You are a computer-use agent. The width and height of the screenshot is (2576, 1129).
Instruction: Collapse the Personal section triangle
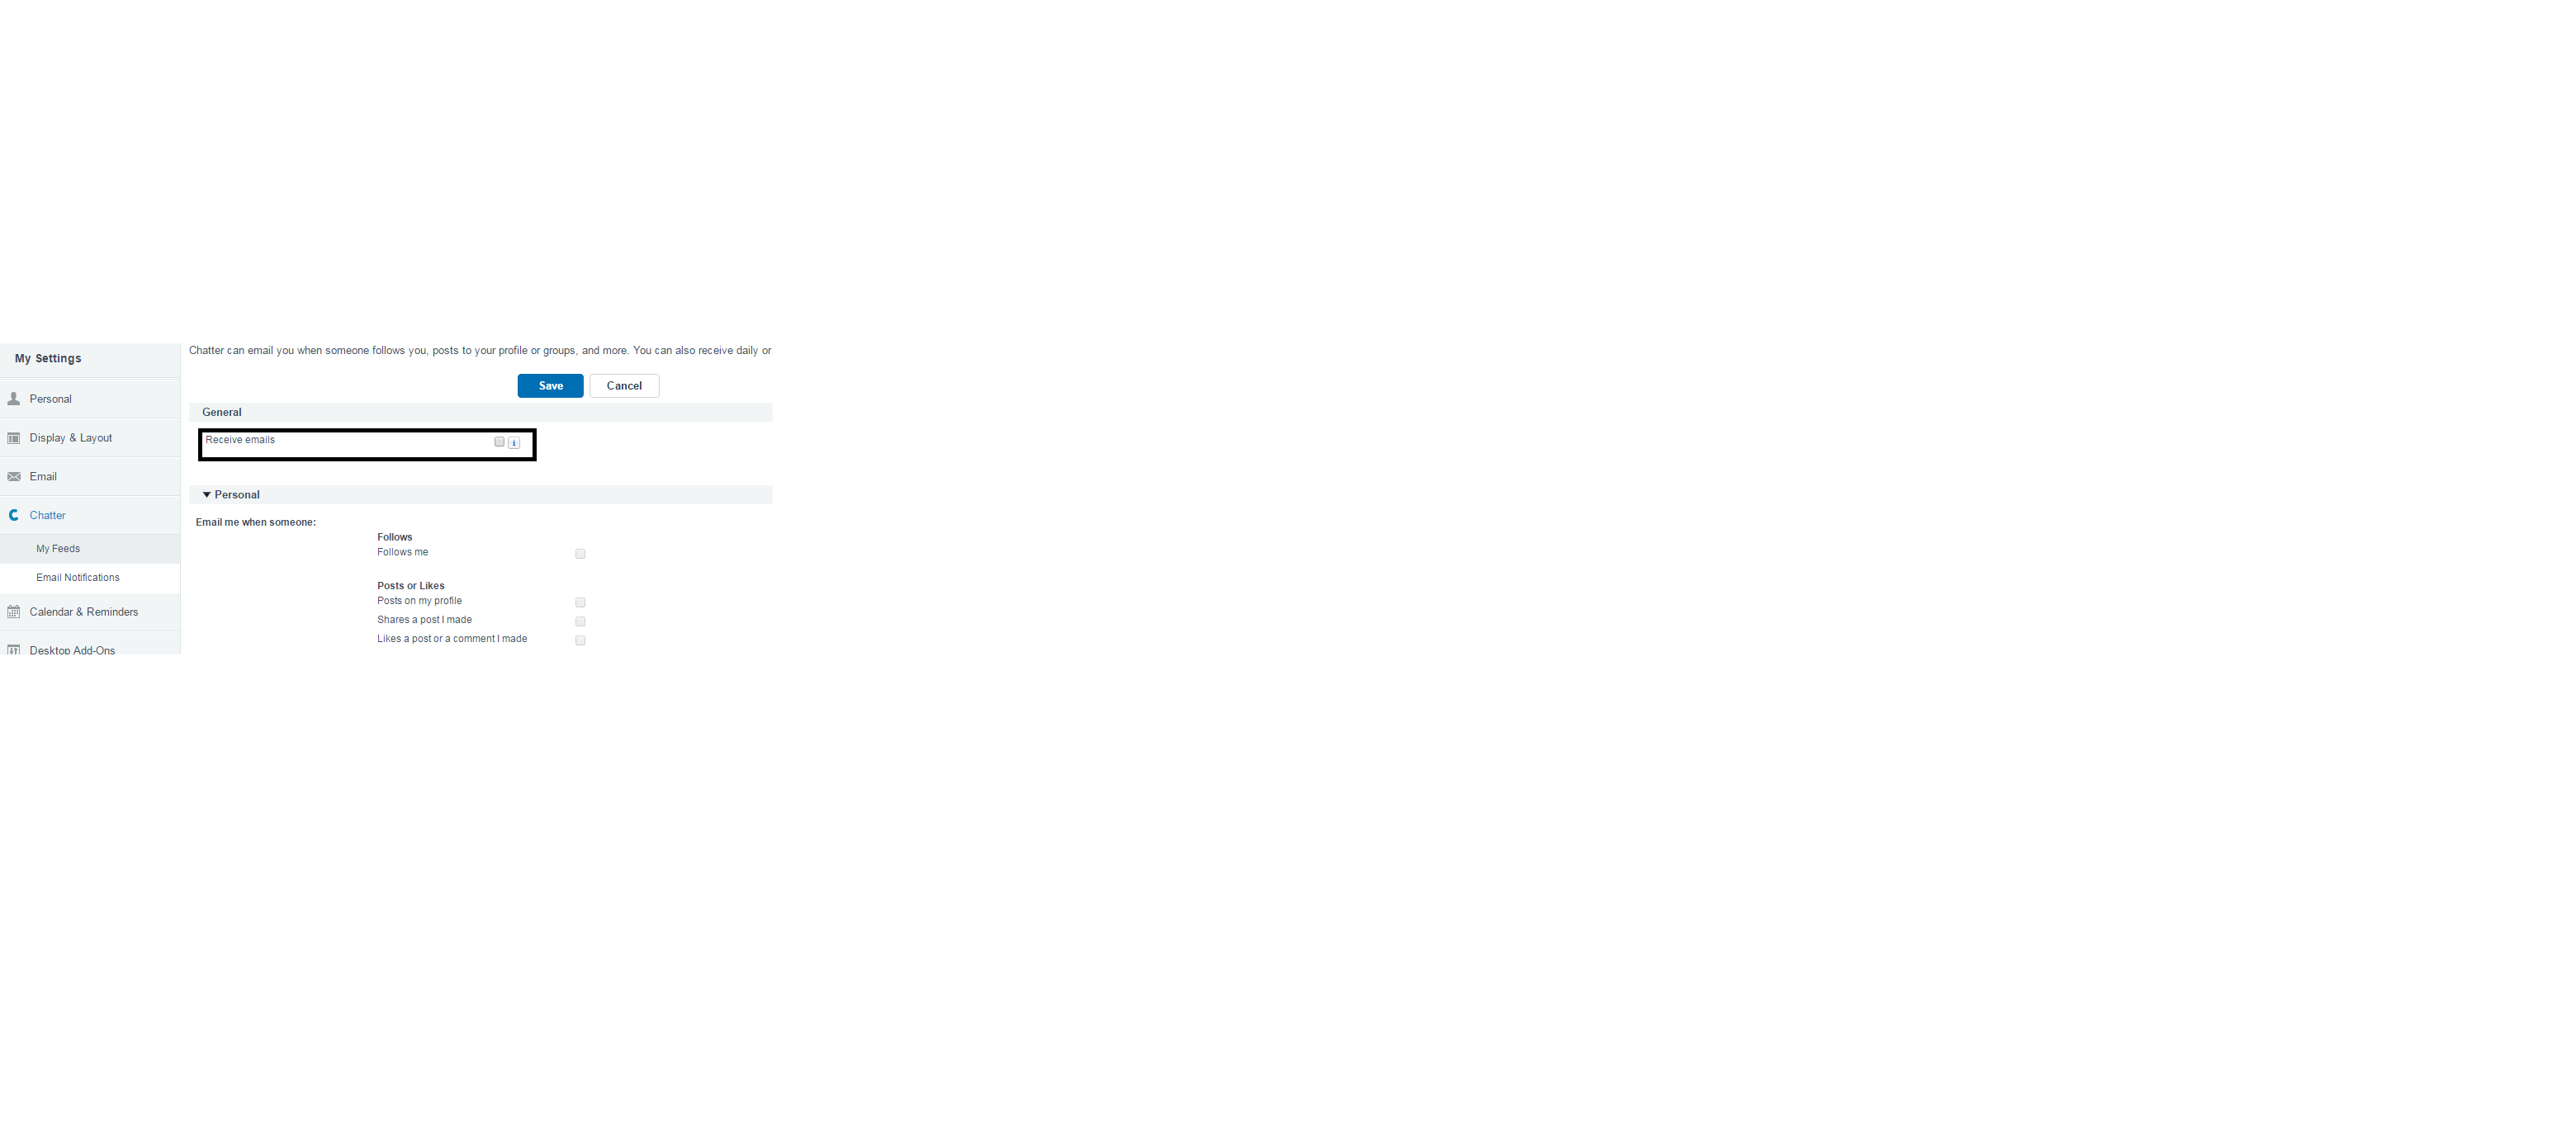coord(207,495)
